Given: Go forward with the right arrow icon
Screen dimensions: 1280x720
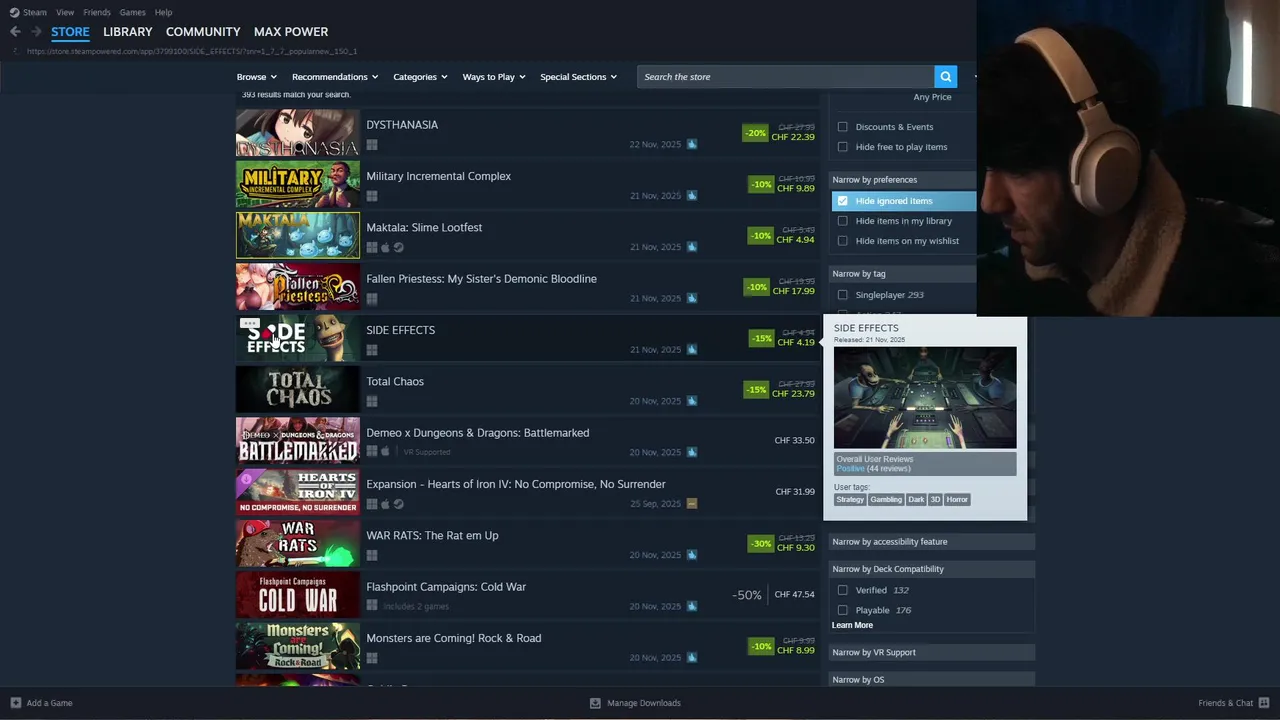Looking at the screenshot, I should click(x=36, y=32).
